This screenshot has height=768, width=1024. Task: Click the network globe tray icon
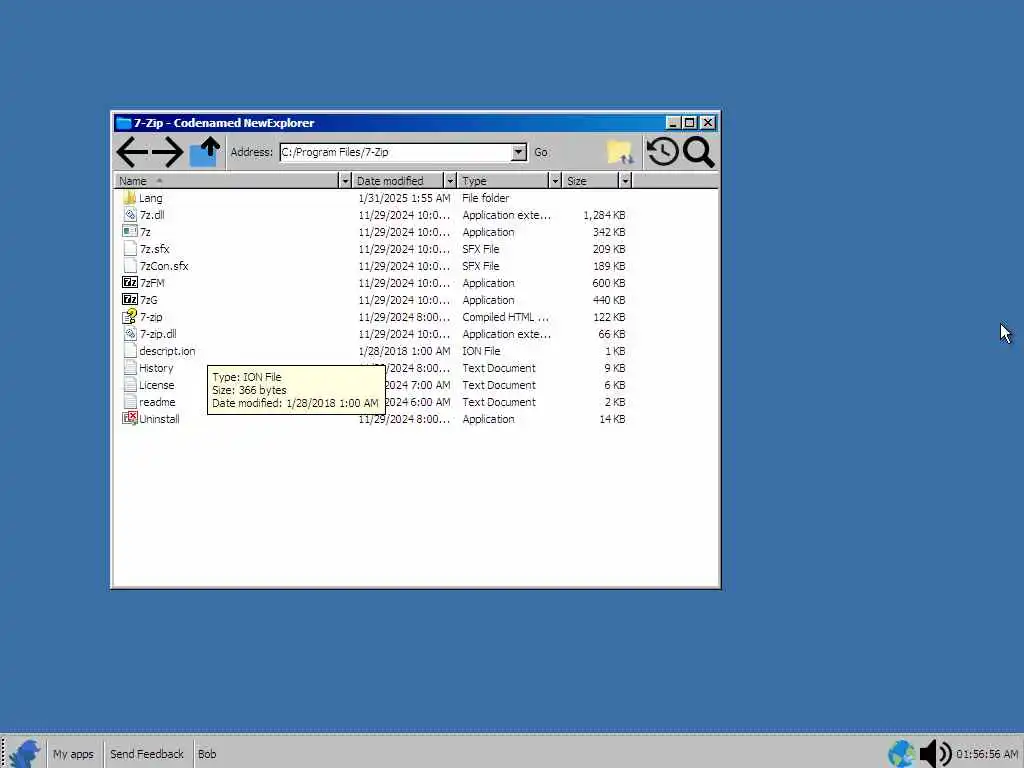point(901,754)
